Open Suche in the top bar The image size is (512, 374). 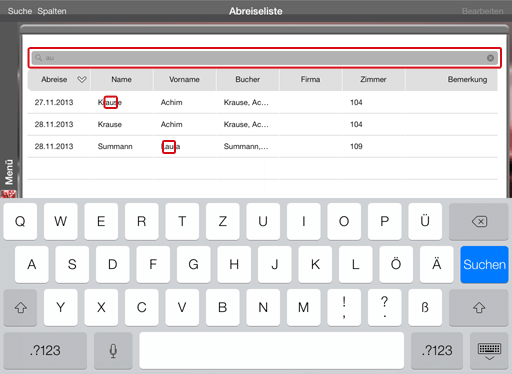[20, 11]
